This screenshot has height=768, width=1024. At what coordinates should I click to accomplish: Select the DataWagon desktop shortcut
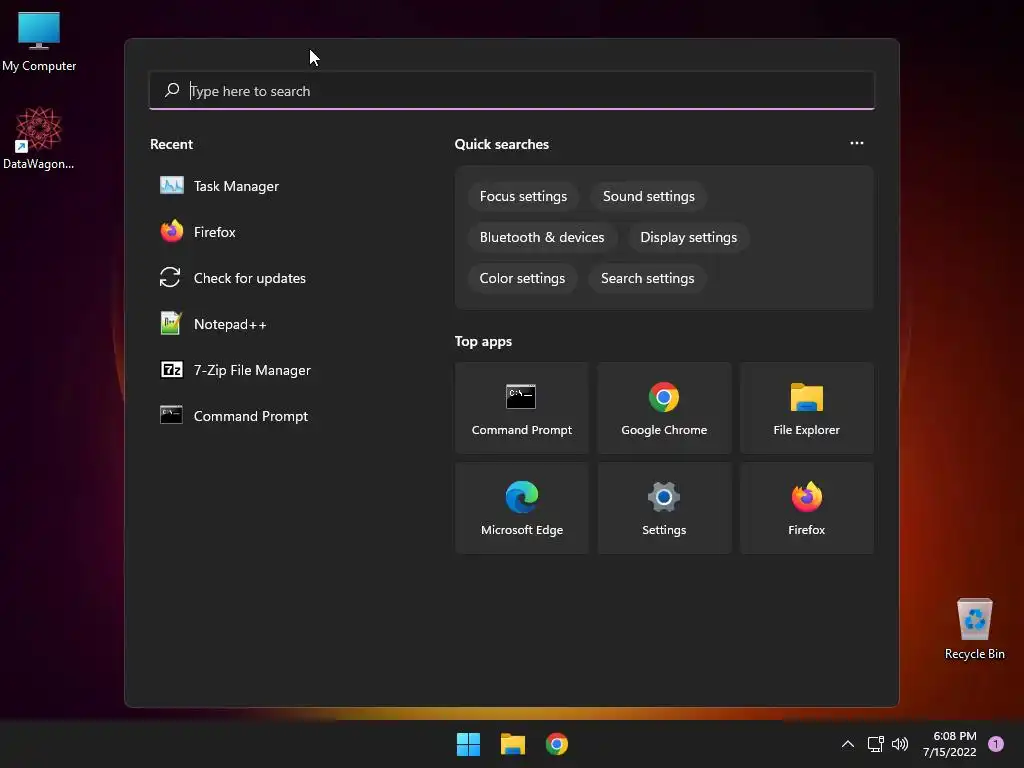pyautogui.click(x=39, y=138)
